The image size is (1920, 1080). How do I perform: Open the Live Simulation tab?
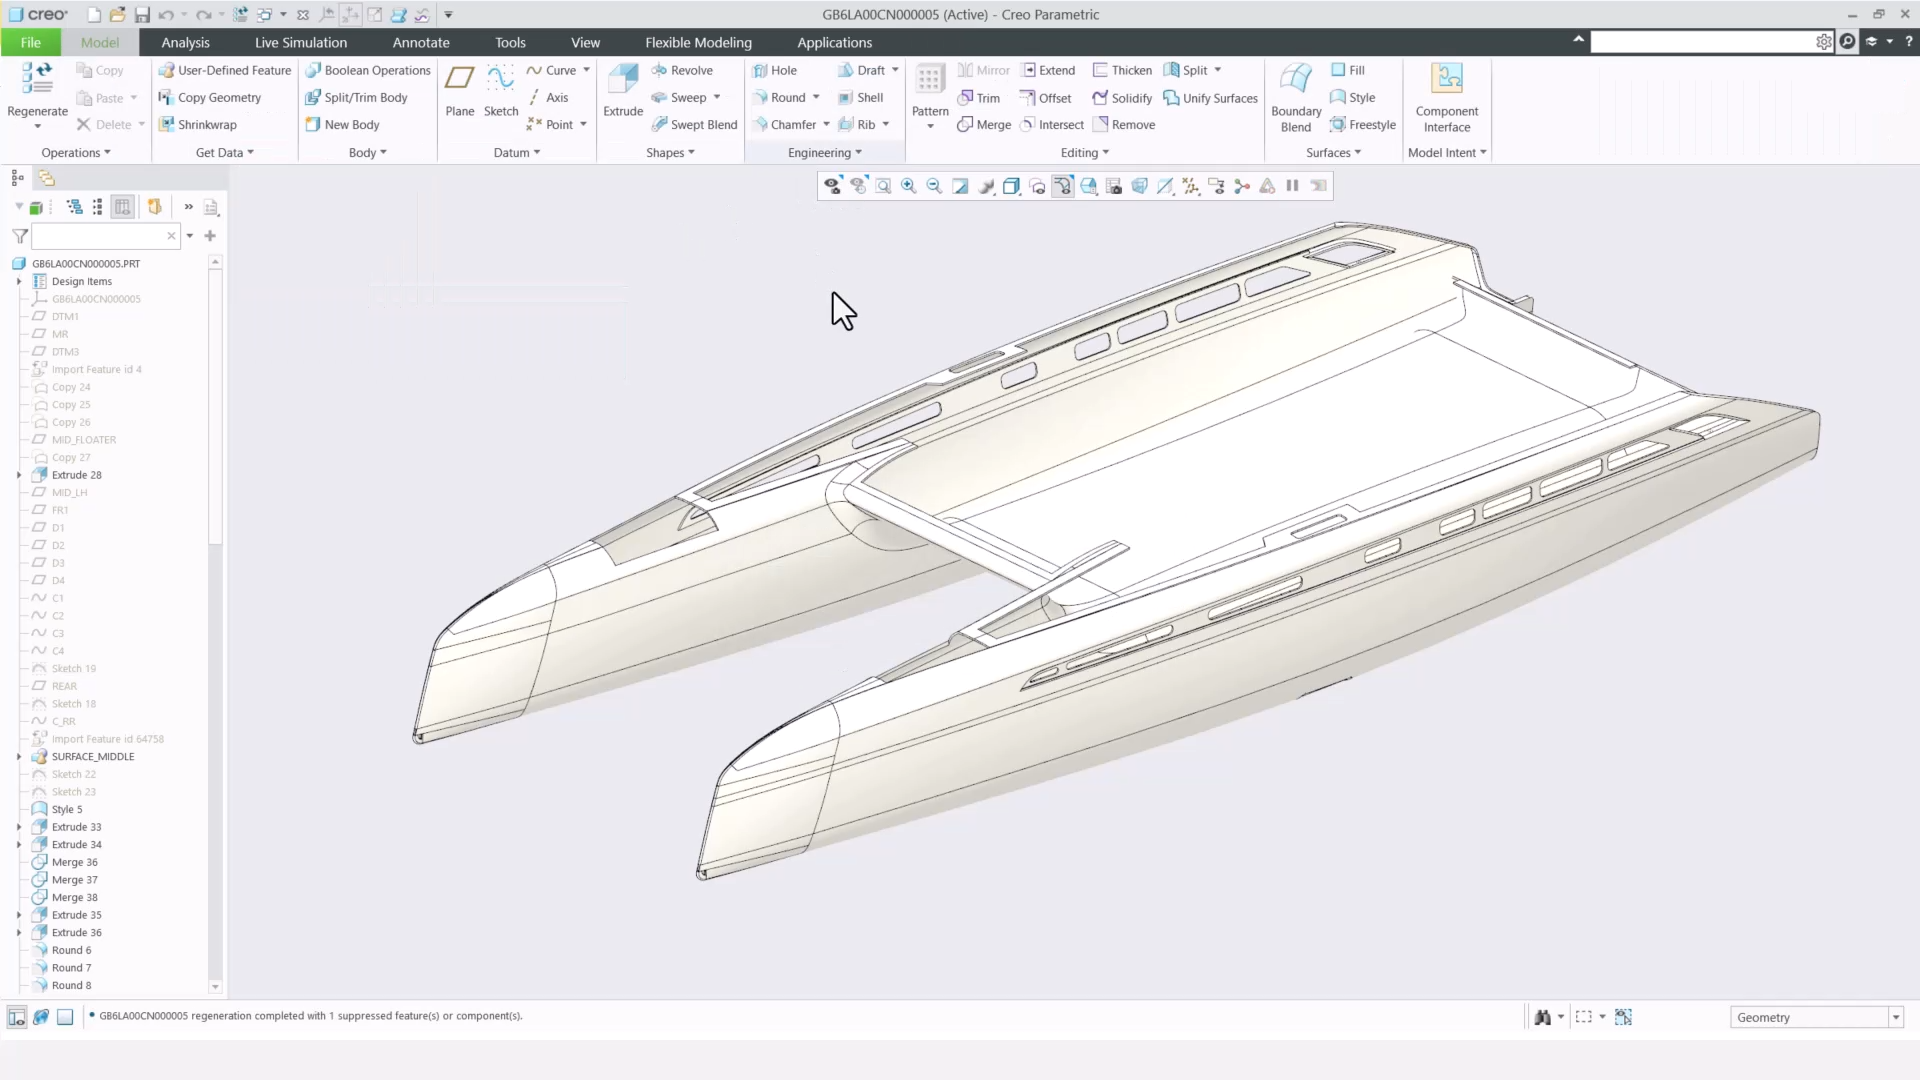tap(301, 42)
